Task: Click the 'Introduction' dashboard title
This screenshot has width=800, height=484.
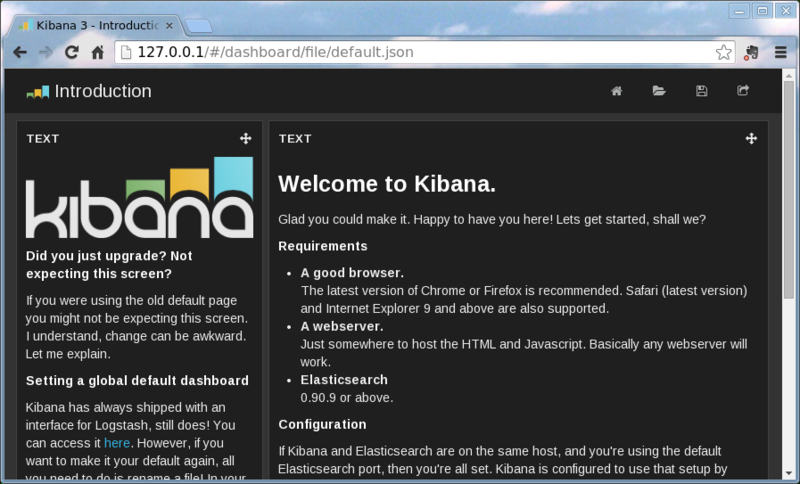Action: [103, 91]
